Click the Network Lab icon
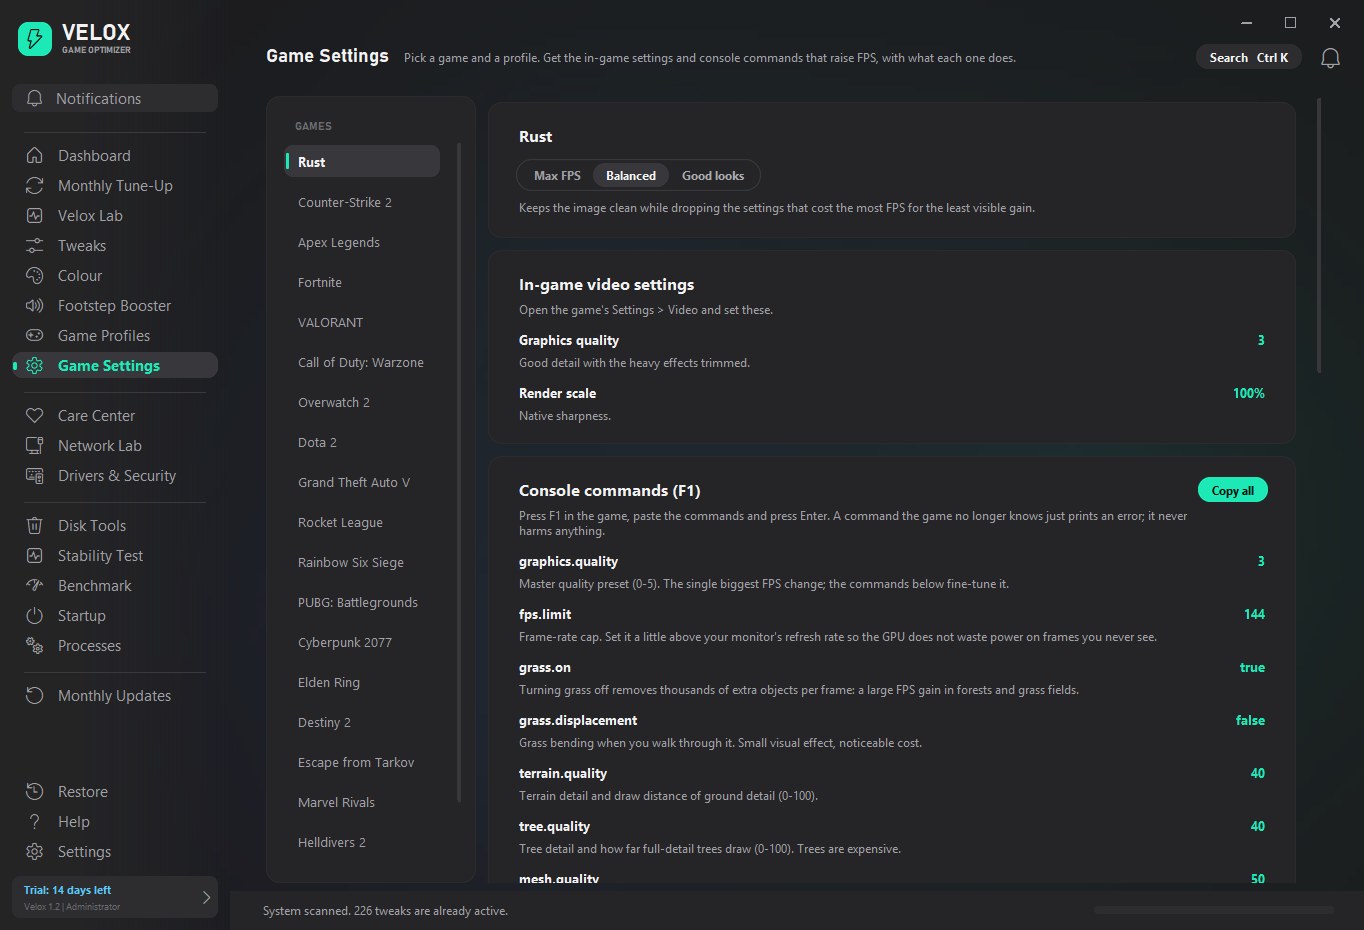The height and width of the screenshot is (930, 1364). pyautogui.click(x=34, y=445)
